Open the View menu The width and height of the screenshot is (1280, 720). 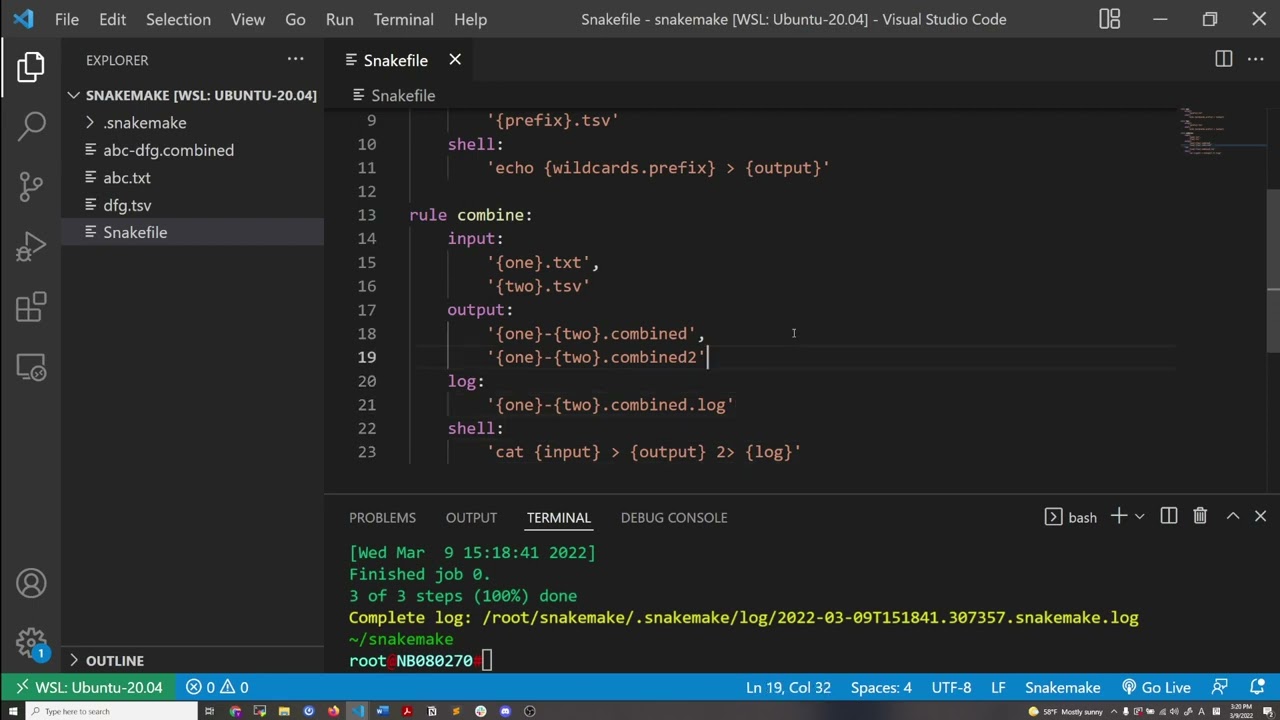248,19
